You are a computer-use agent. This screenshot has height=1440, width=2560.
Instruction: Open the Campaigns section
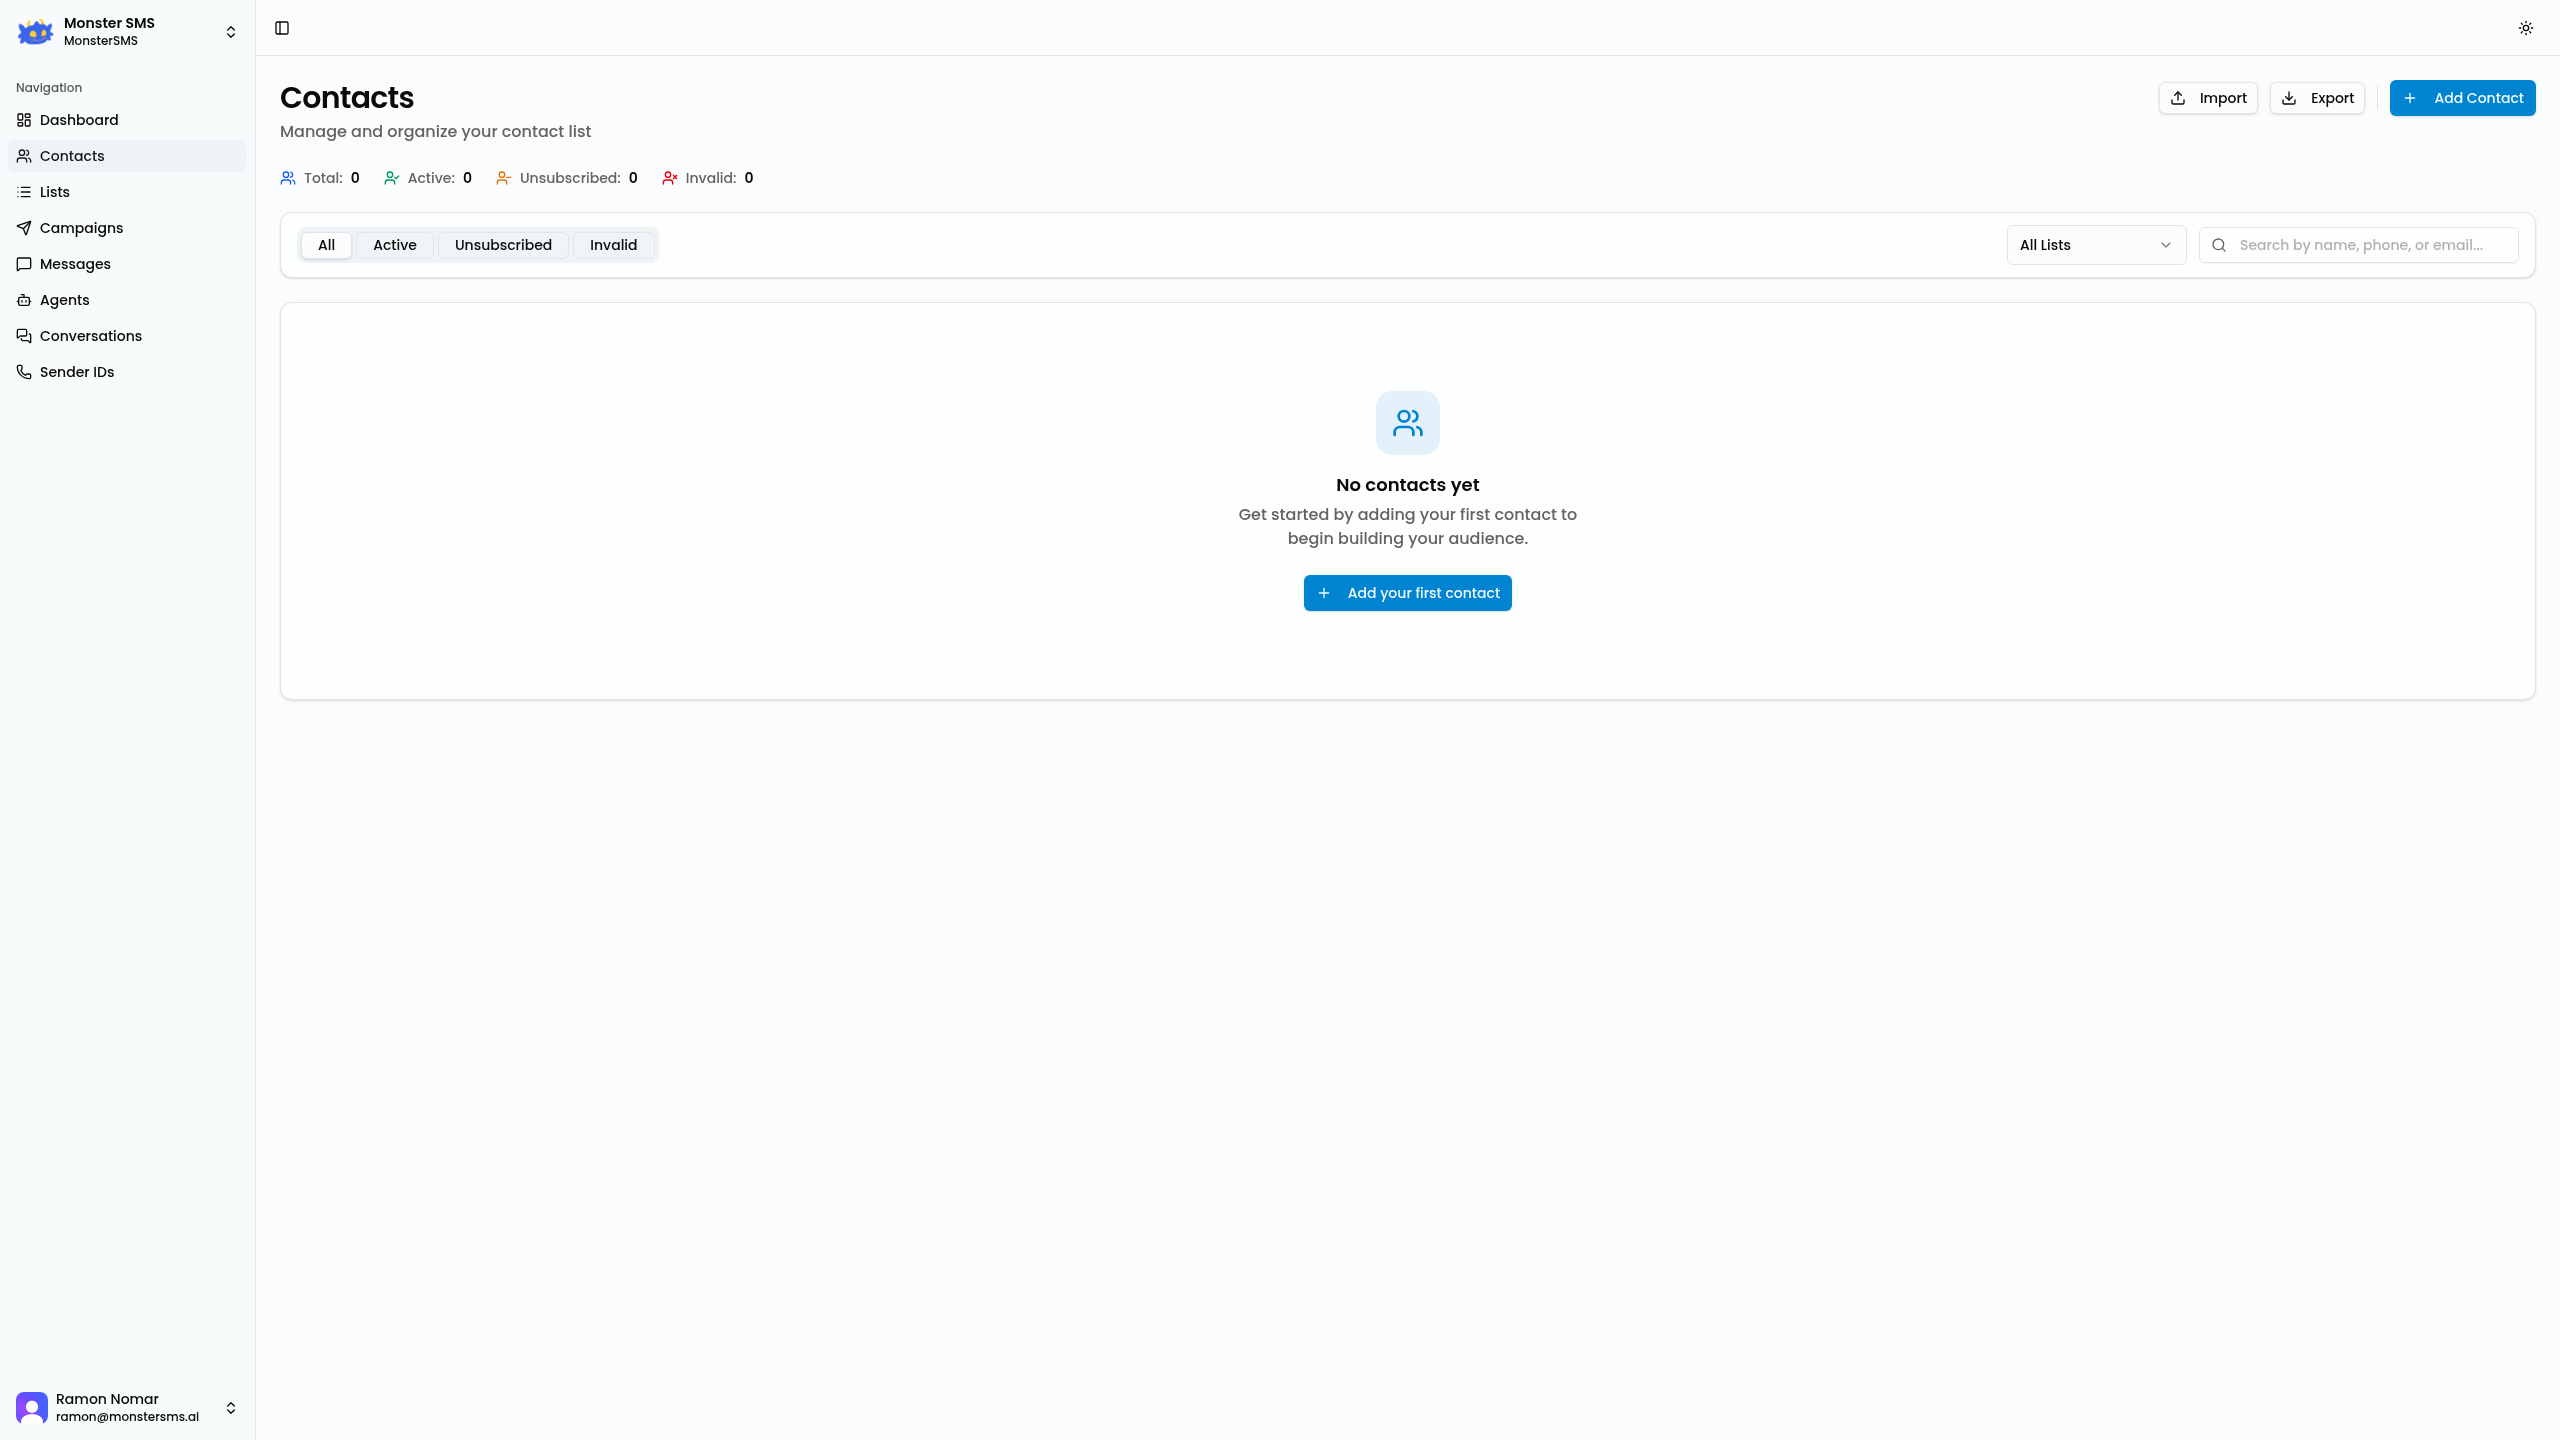(127, 228)
